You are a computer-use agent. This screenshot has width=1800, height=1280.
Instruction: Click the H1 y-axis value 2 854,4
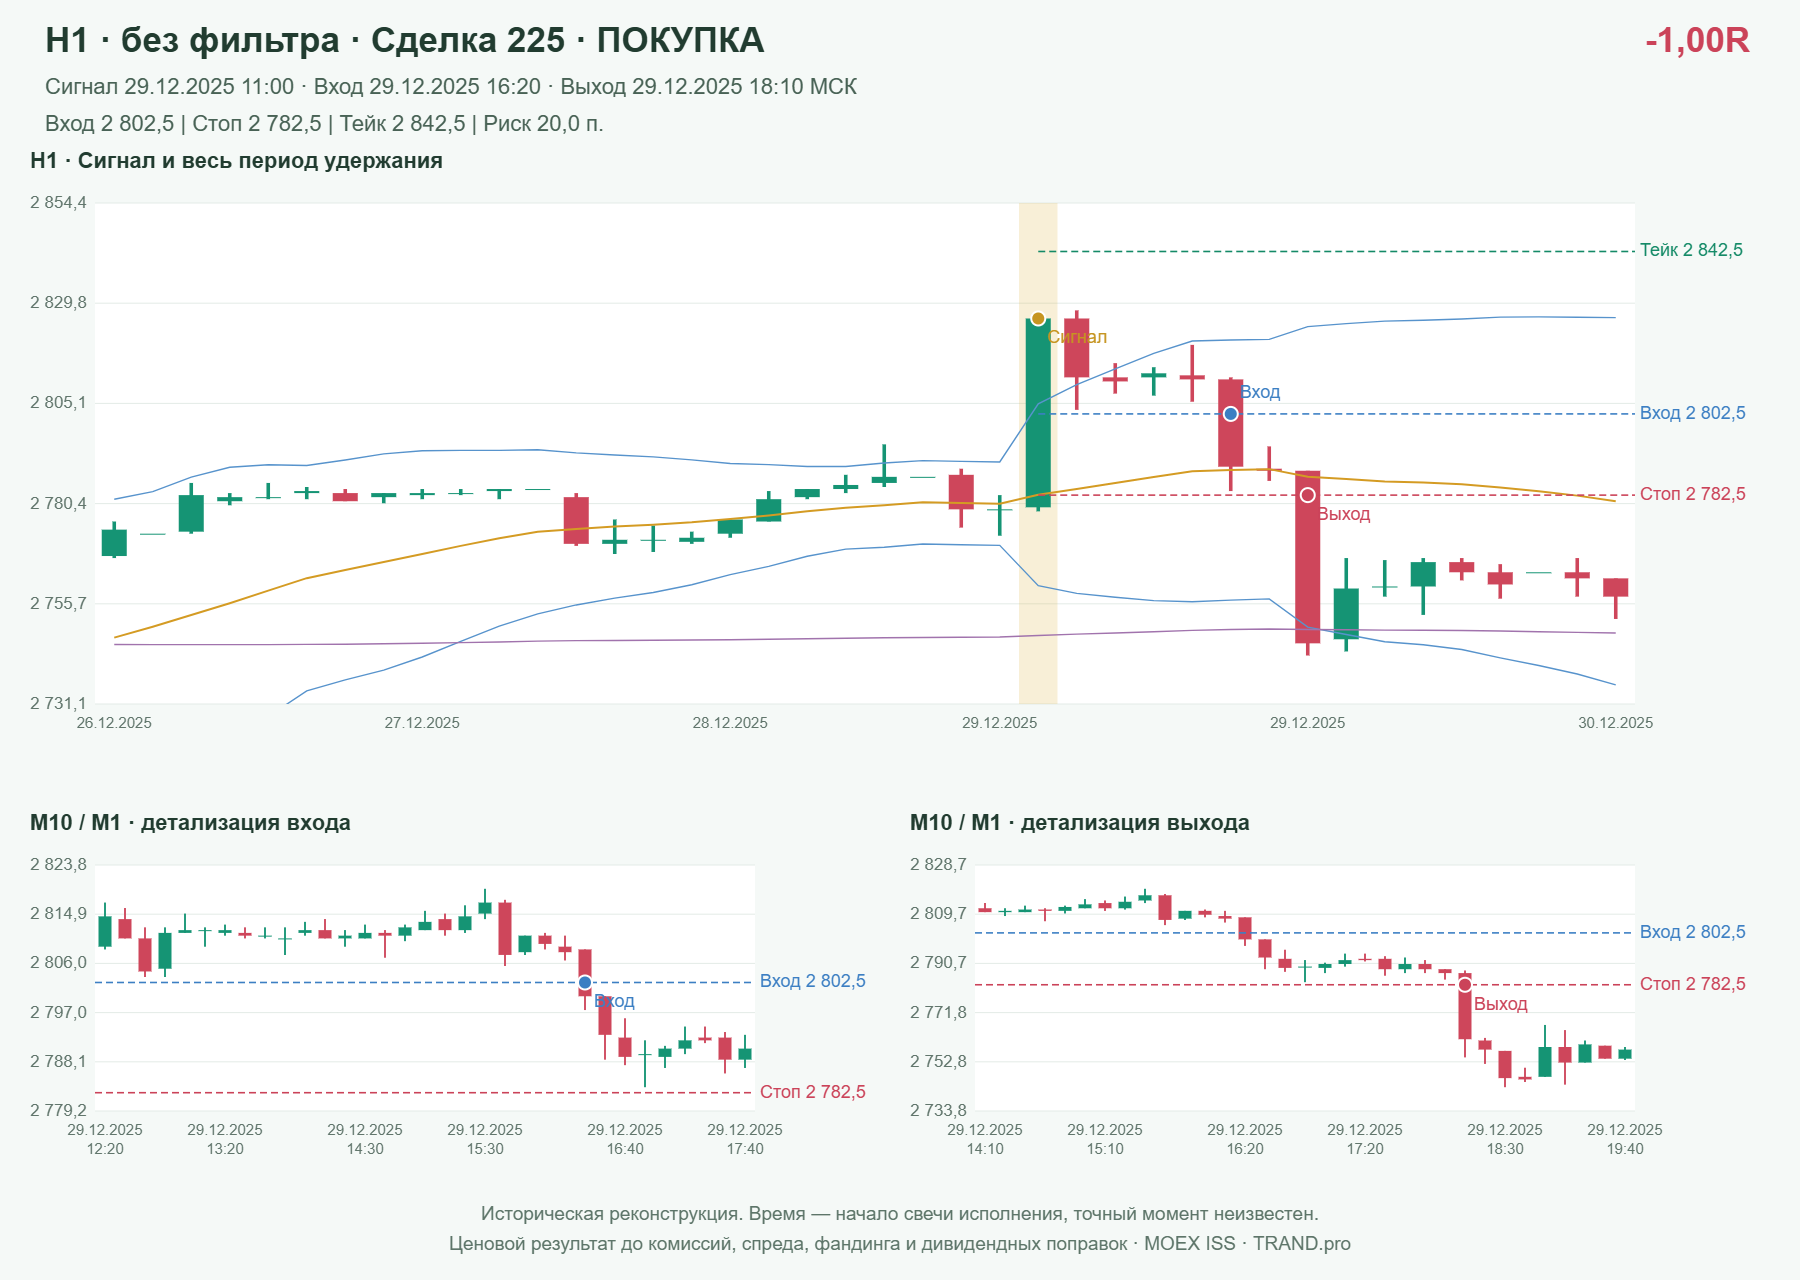(58, 203)
